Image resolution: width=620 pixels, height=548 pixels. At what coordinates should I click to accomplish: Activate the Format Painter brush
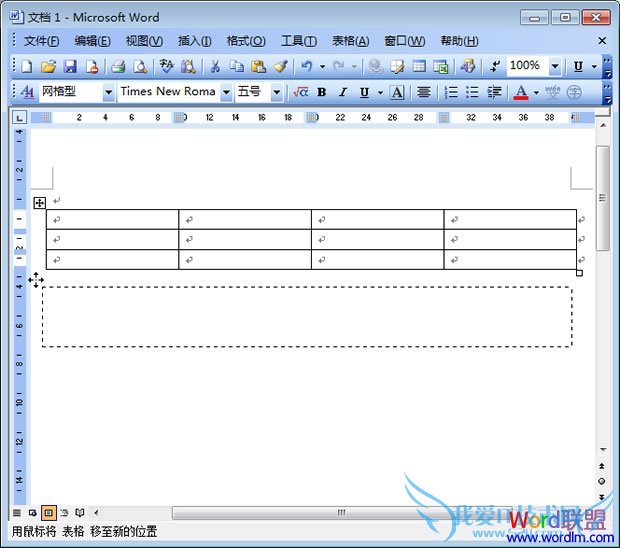[x=281, y=66]
